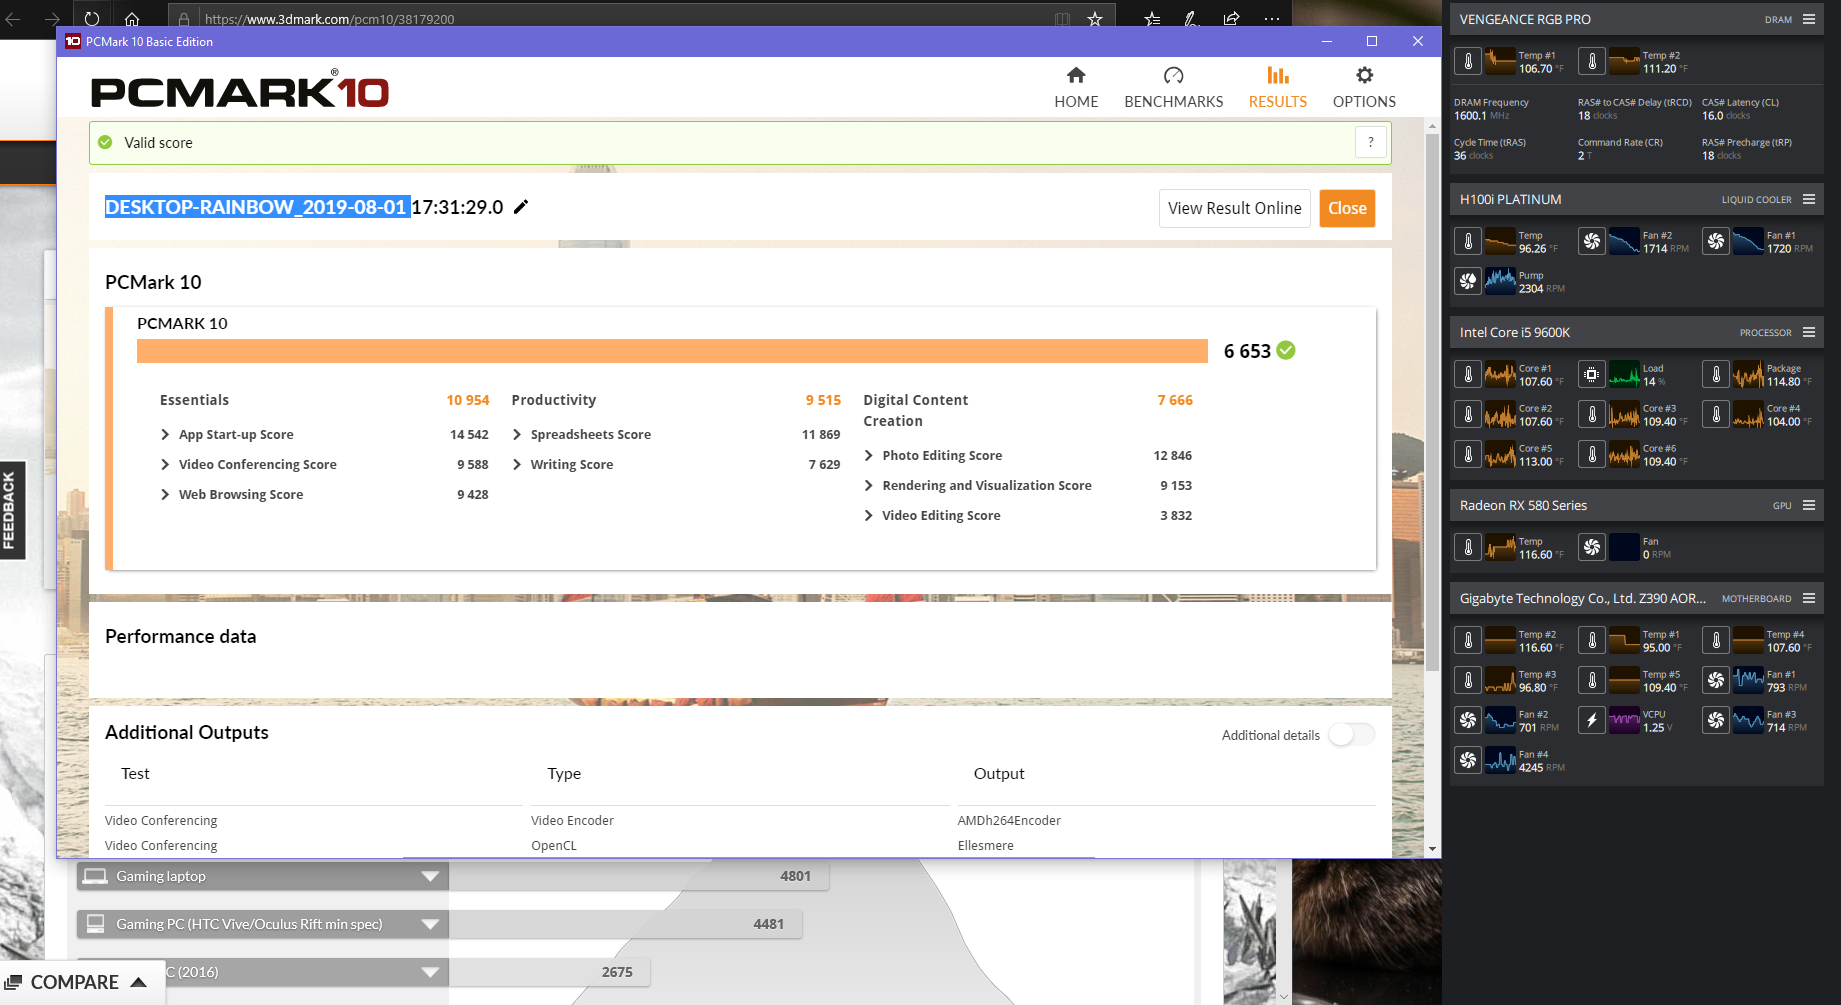
Task: Click the CPU Package thermometer icon
Action: coord(1716,374)
